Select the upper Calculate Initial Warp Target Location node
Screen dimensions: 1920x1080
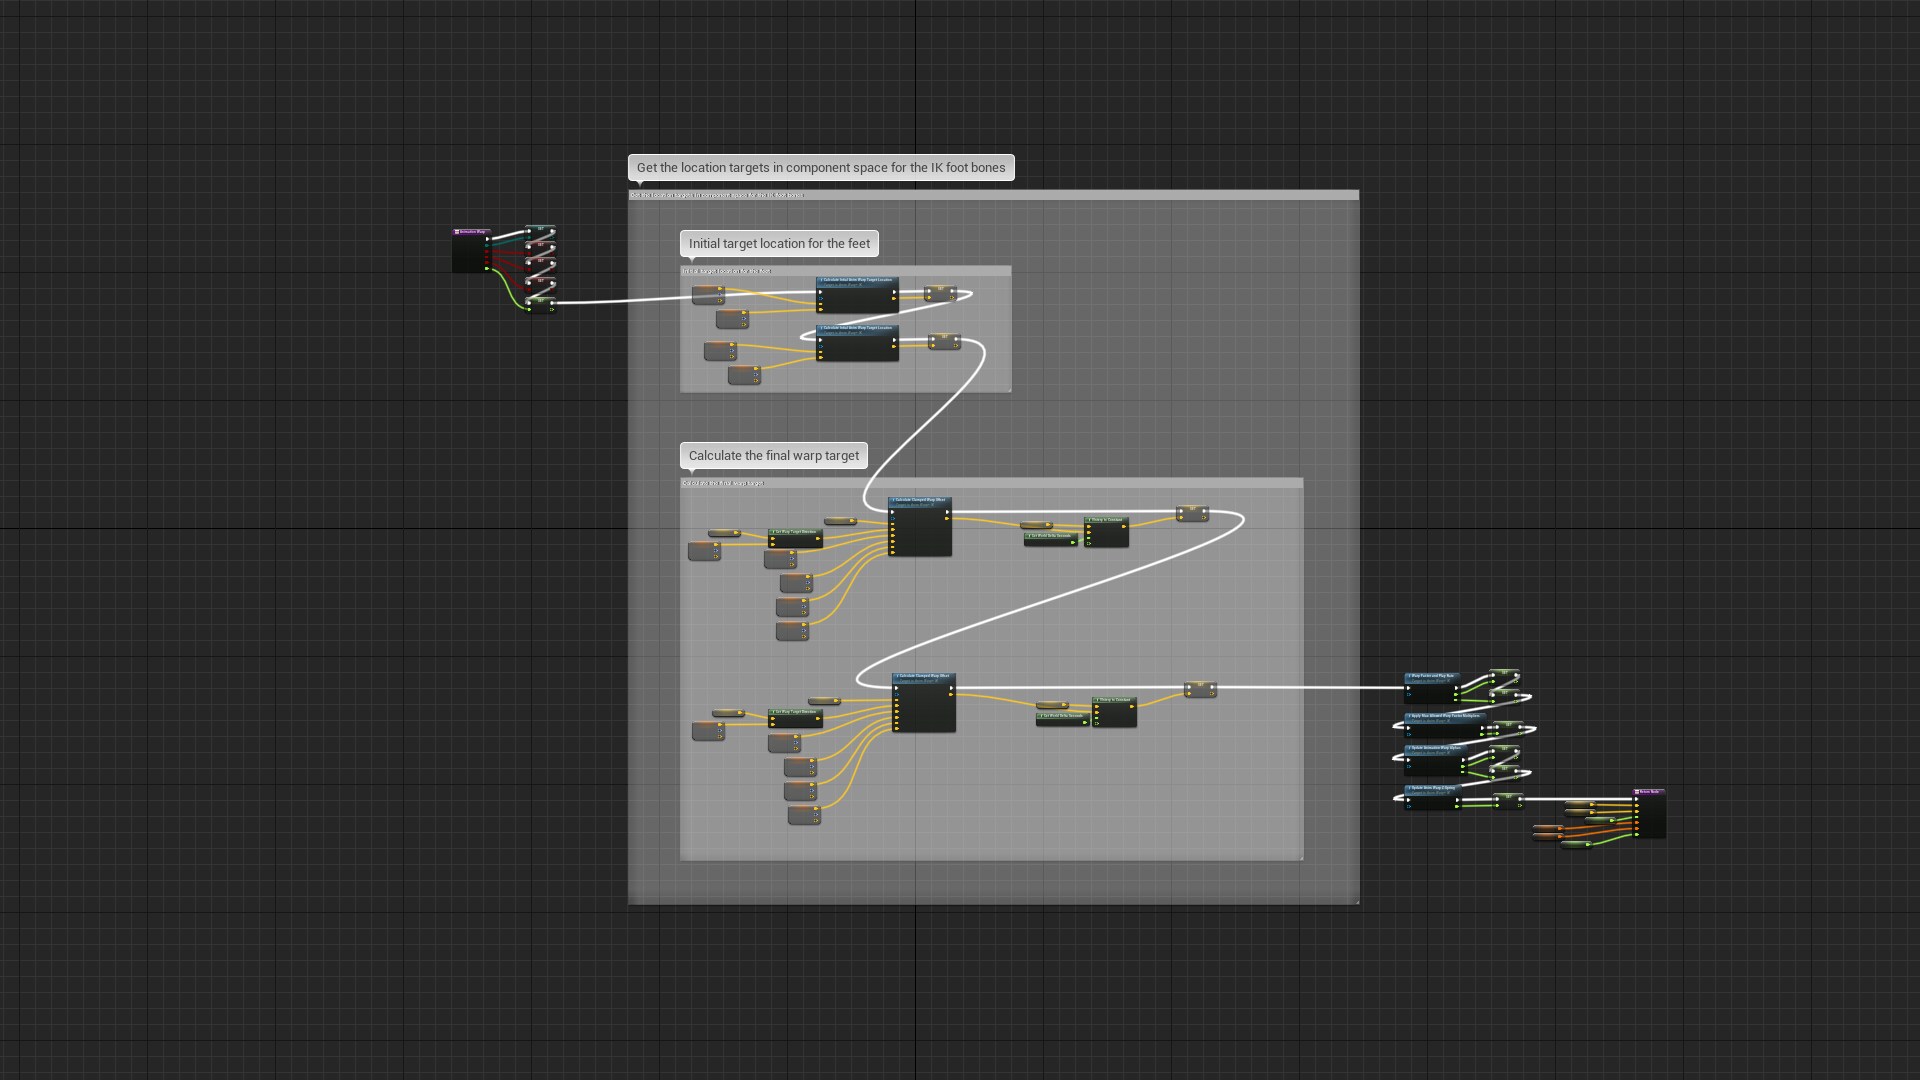(x=857, y=281)
